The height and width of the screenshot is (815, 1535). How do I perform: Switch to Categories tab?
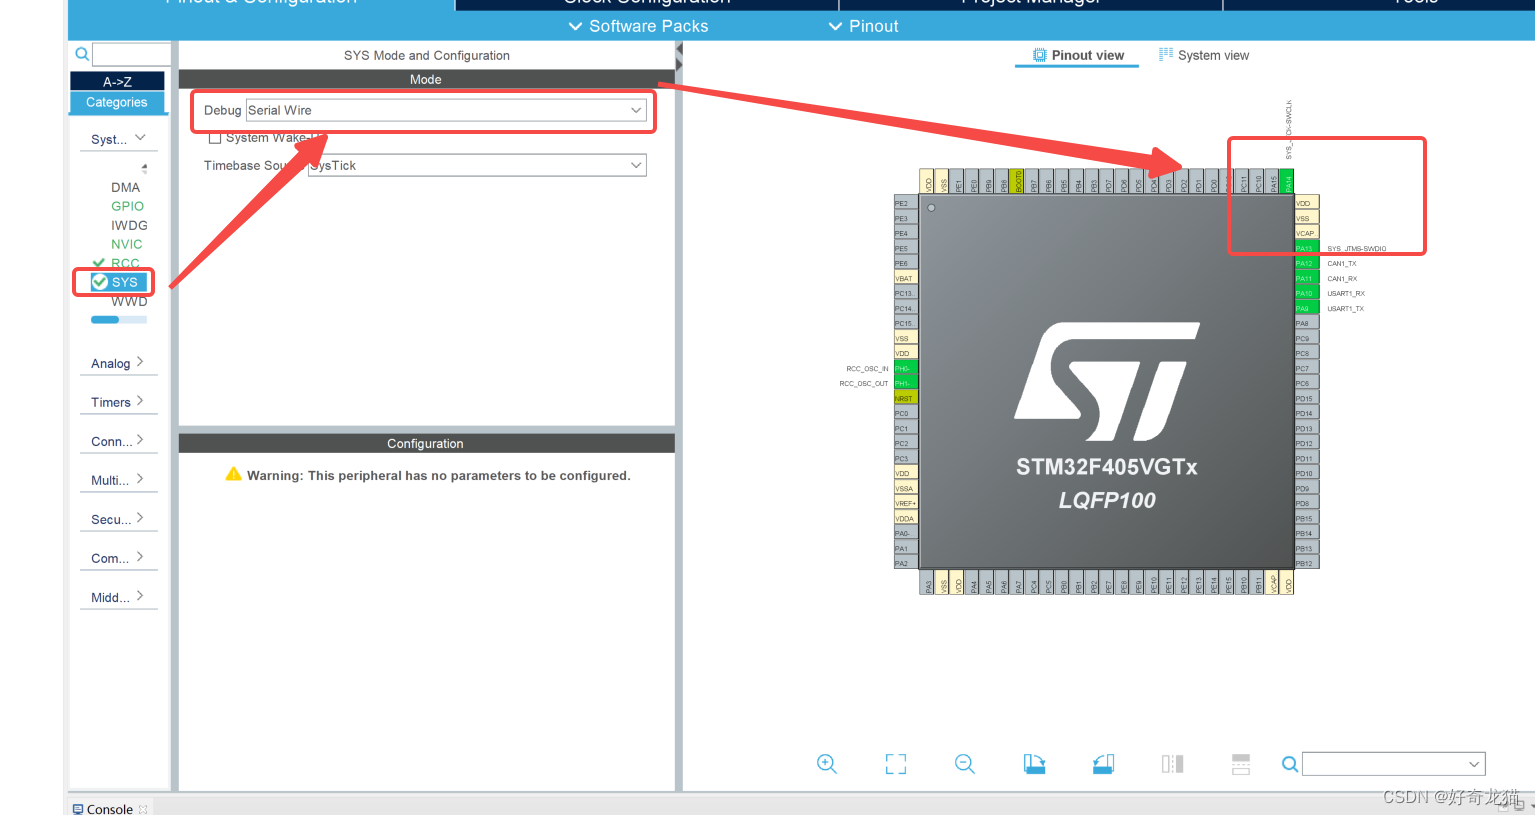(x=117, y=102)
